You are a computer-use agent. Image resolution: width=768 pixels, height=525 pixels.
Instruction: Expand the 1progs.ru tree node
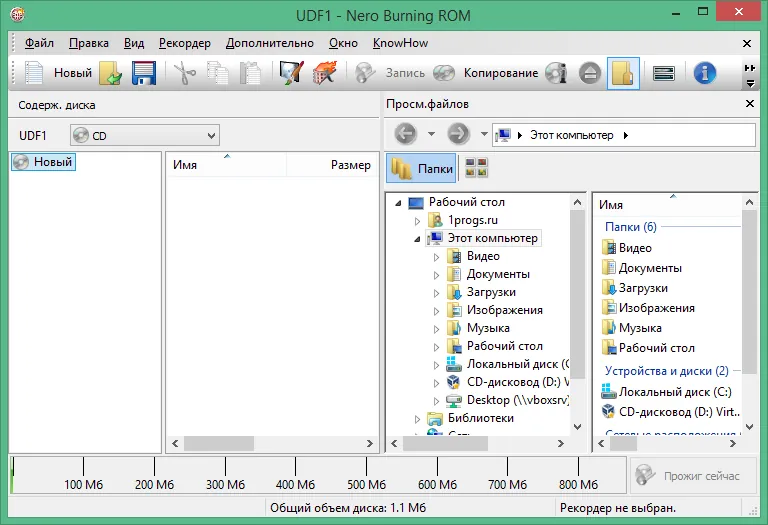coord(417,221)
